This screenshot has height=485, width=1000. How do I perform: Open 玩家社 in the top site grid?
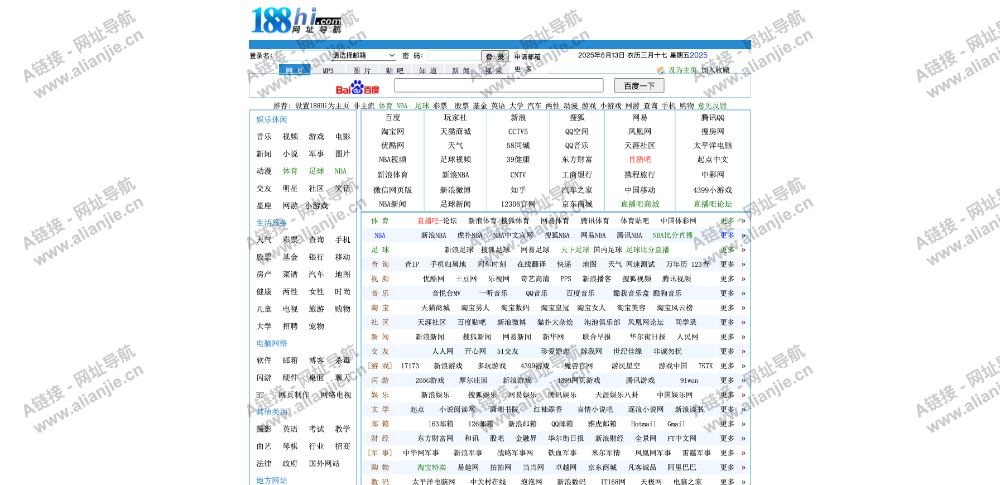455,117
